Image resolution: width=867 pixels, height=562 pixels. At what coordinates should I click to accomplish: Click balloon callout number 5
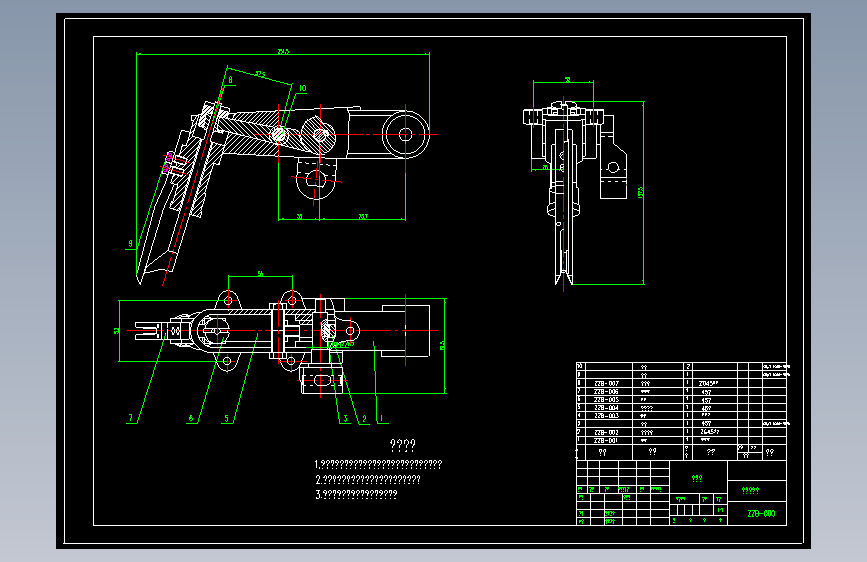[226, 419]
